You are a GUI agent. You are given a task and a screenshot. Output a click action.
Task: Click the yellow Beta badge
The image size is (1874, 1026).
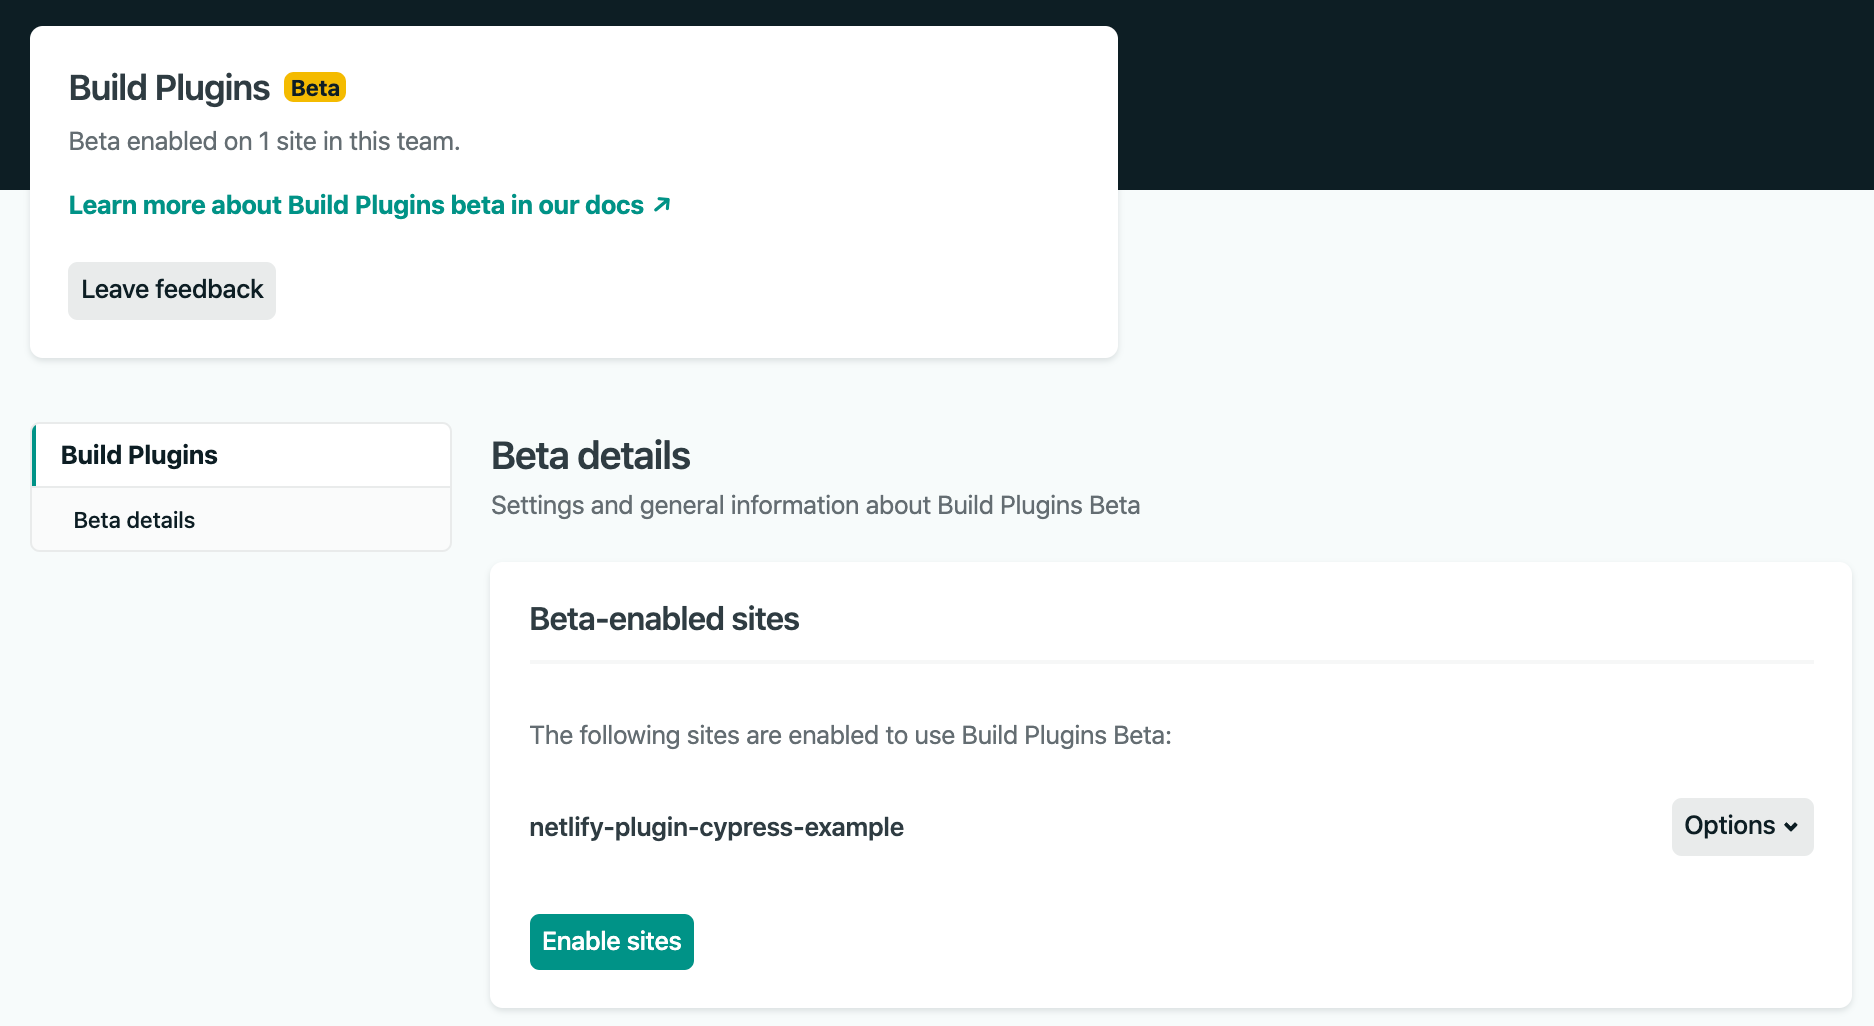tap(315, 88)
